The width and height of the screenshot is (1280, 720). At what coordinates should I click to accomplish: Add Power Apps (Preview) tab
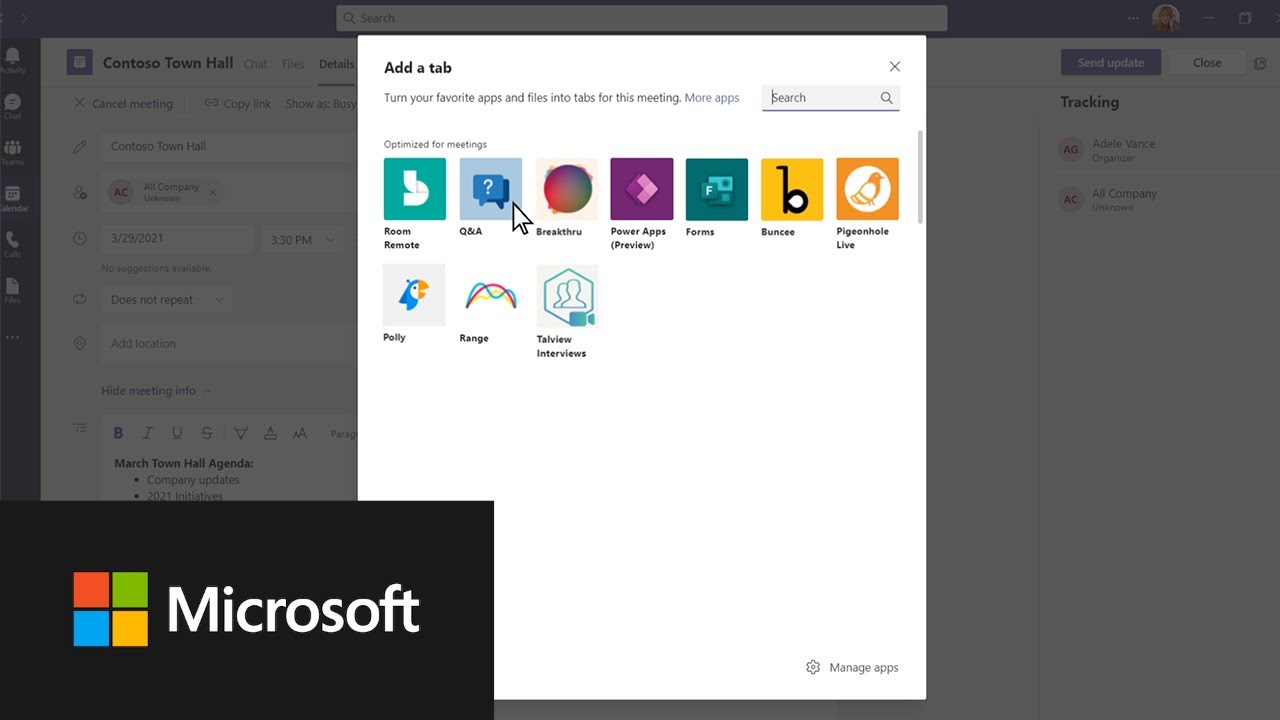click(x=641, y=189)
